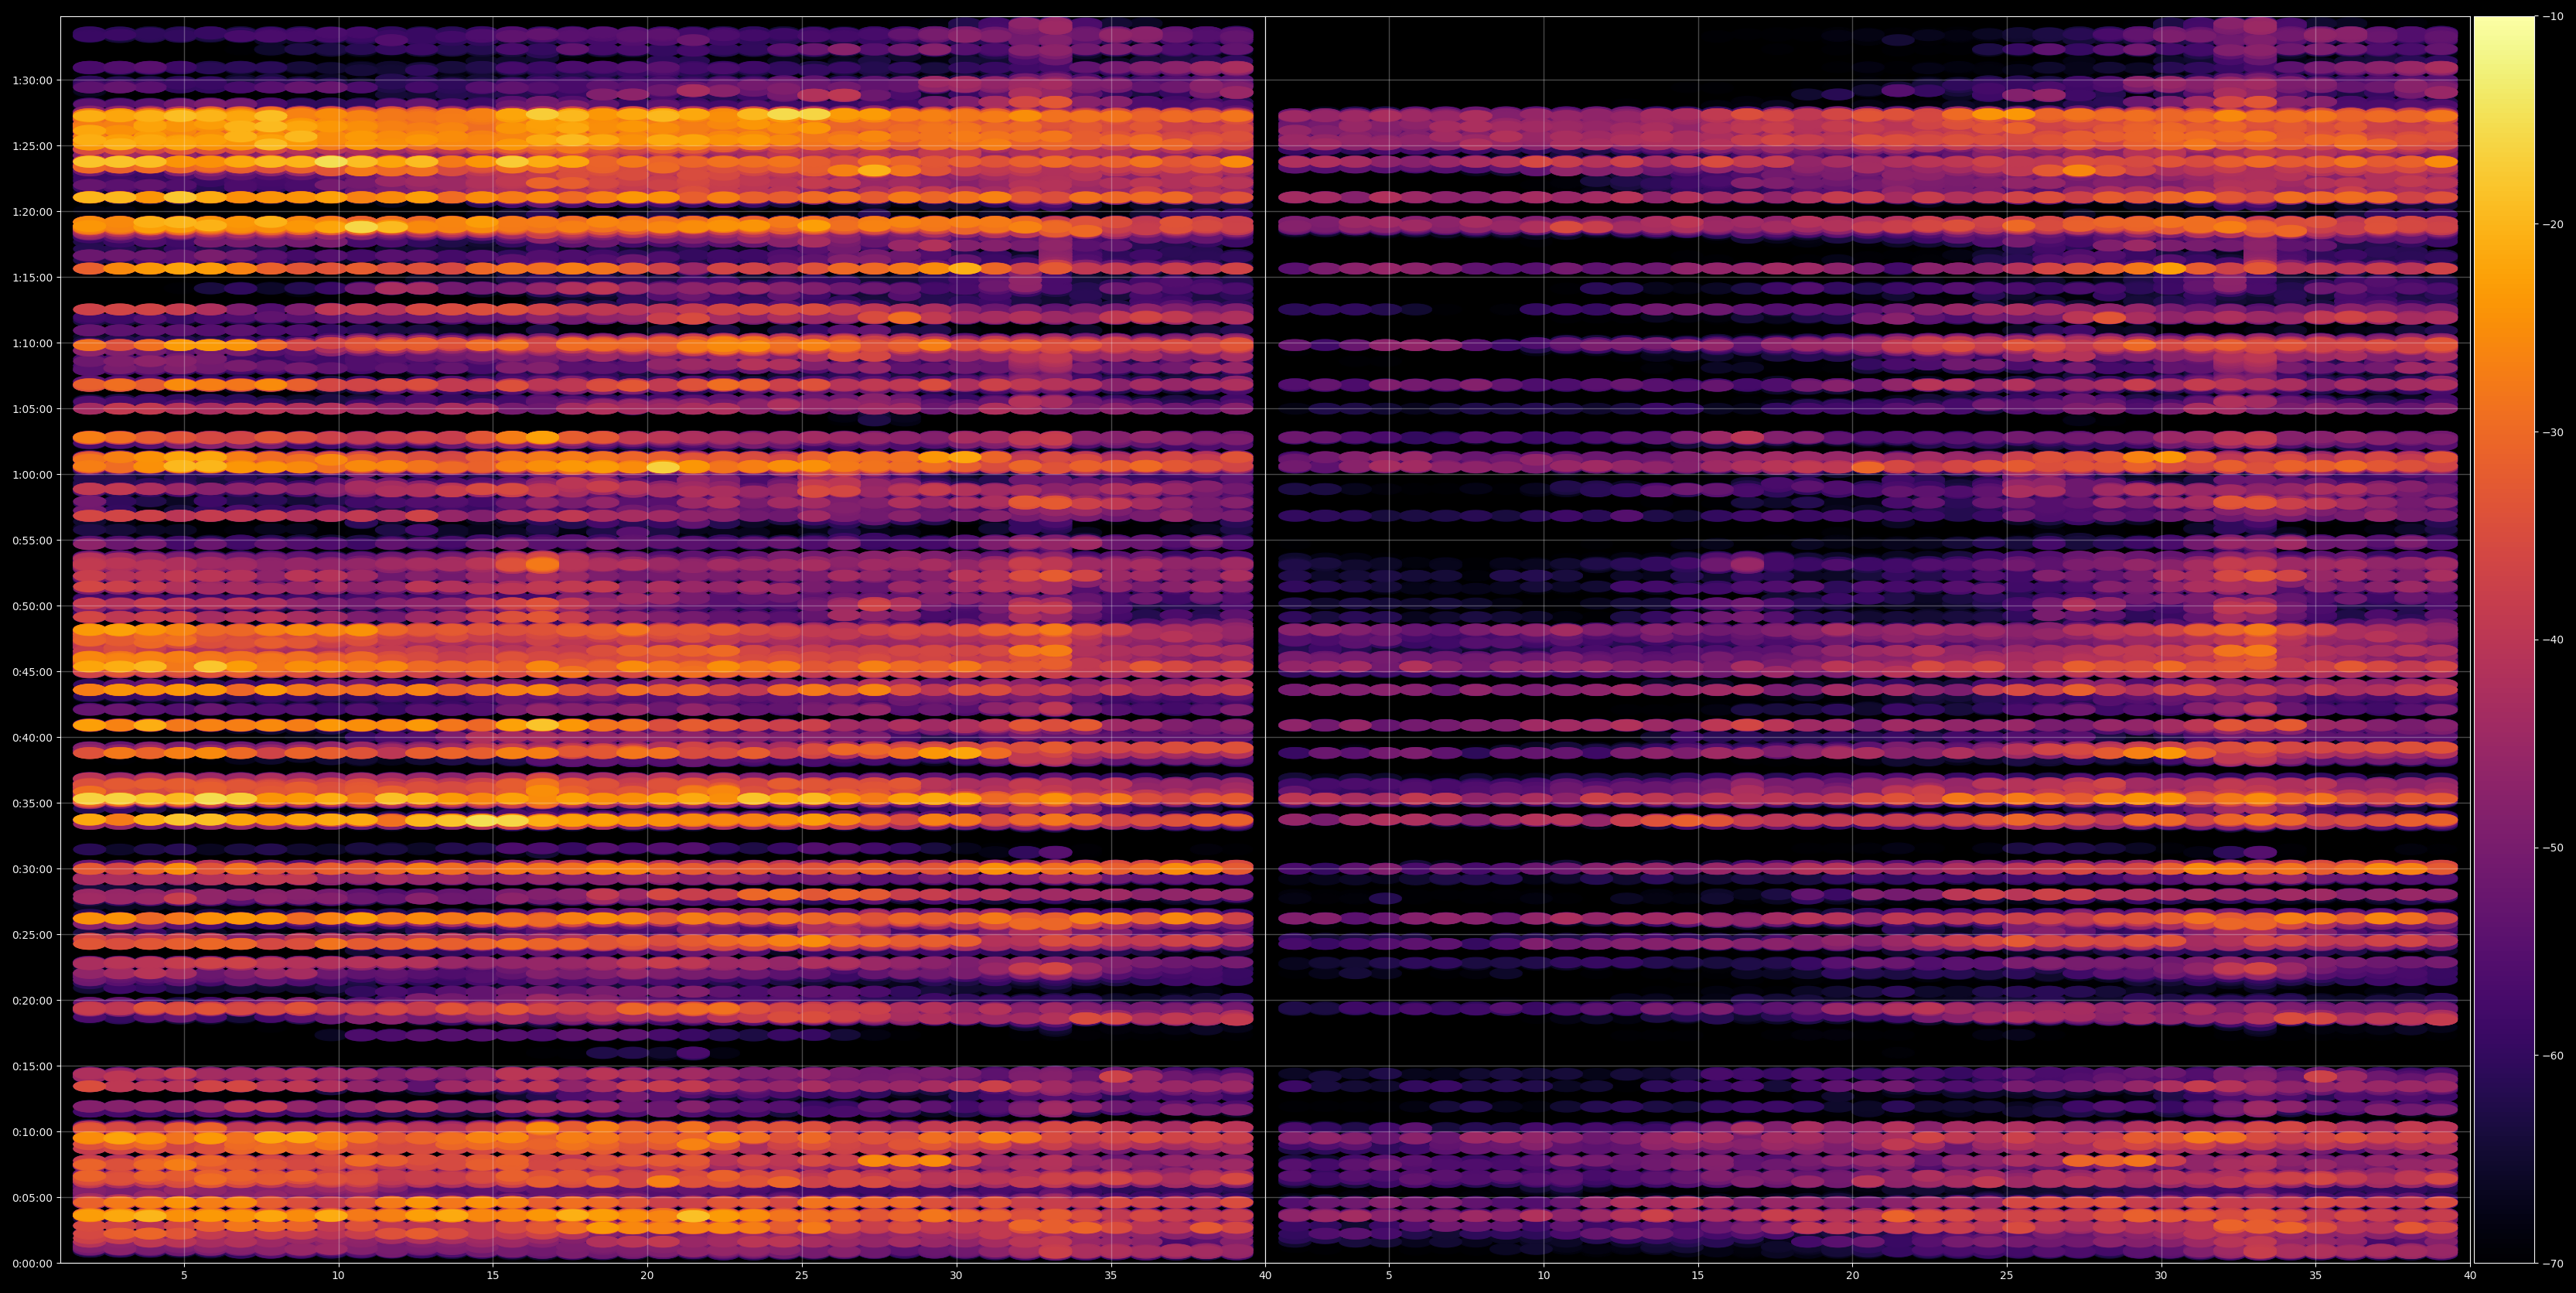Click the −70 colorbar tick label
Viewport: 2576px width, 1293px height.
pyautogui.click(x=2553, y=1263)
